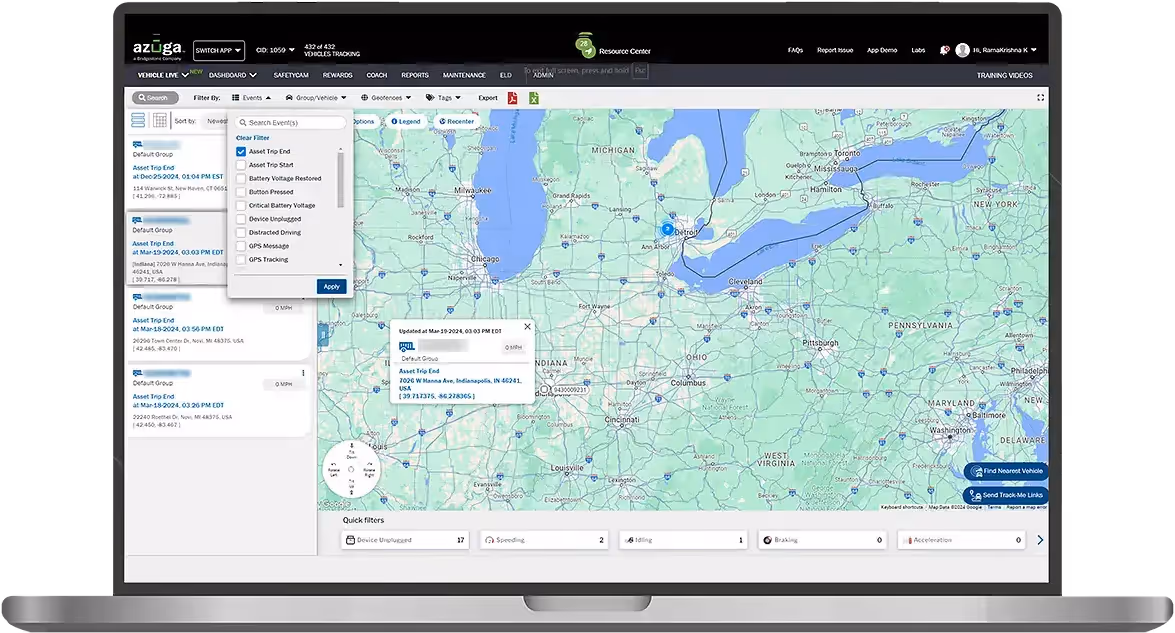Click events list scrollbar

[340, 180]
